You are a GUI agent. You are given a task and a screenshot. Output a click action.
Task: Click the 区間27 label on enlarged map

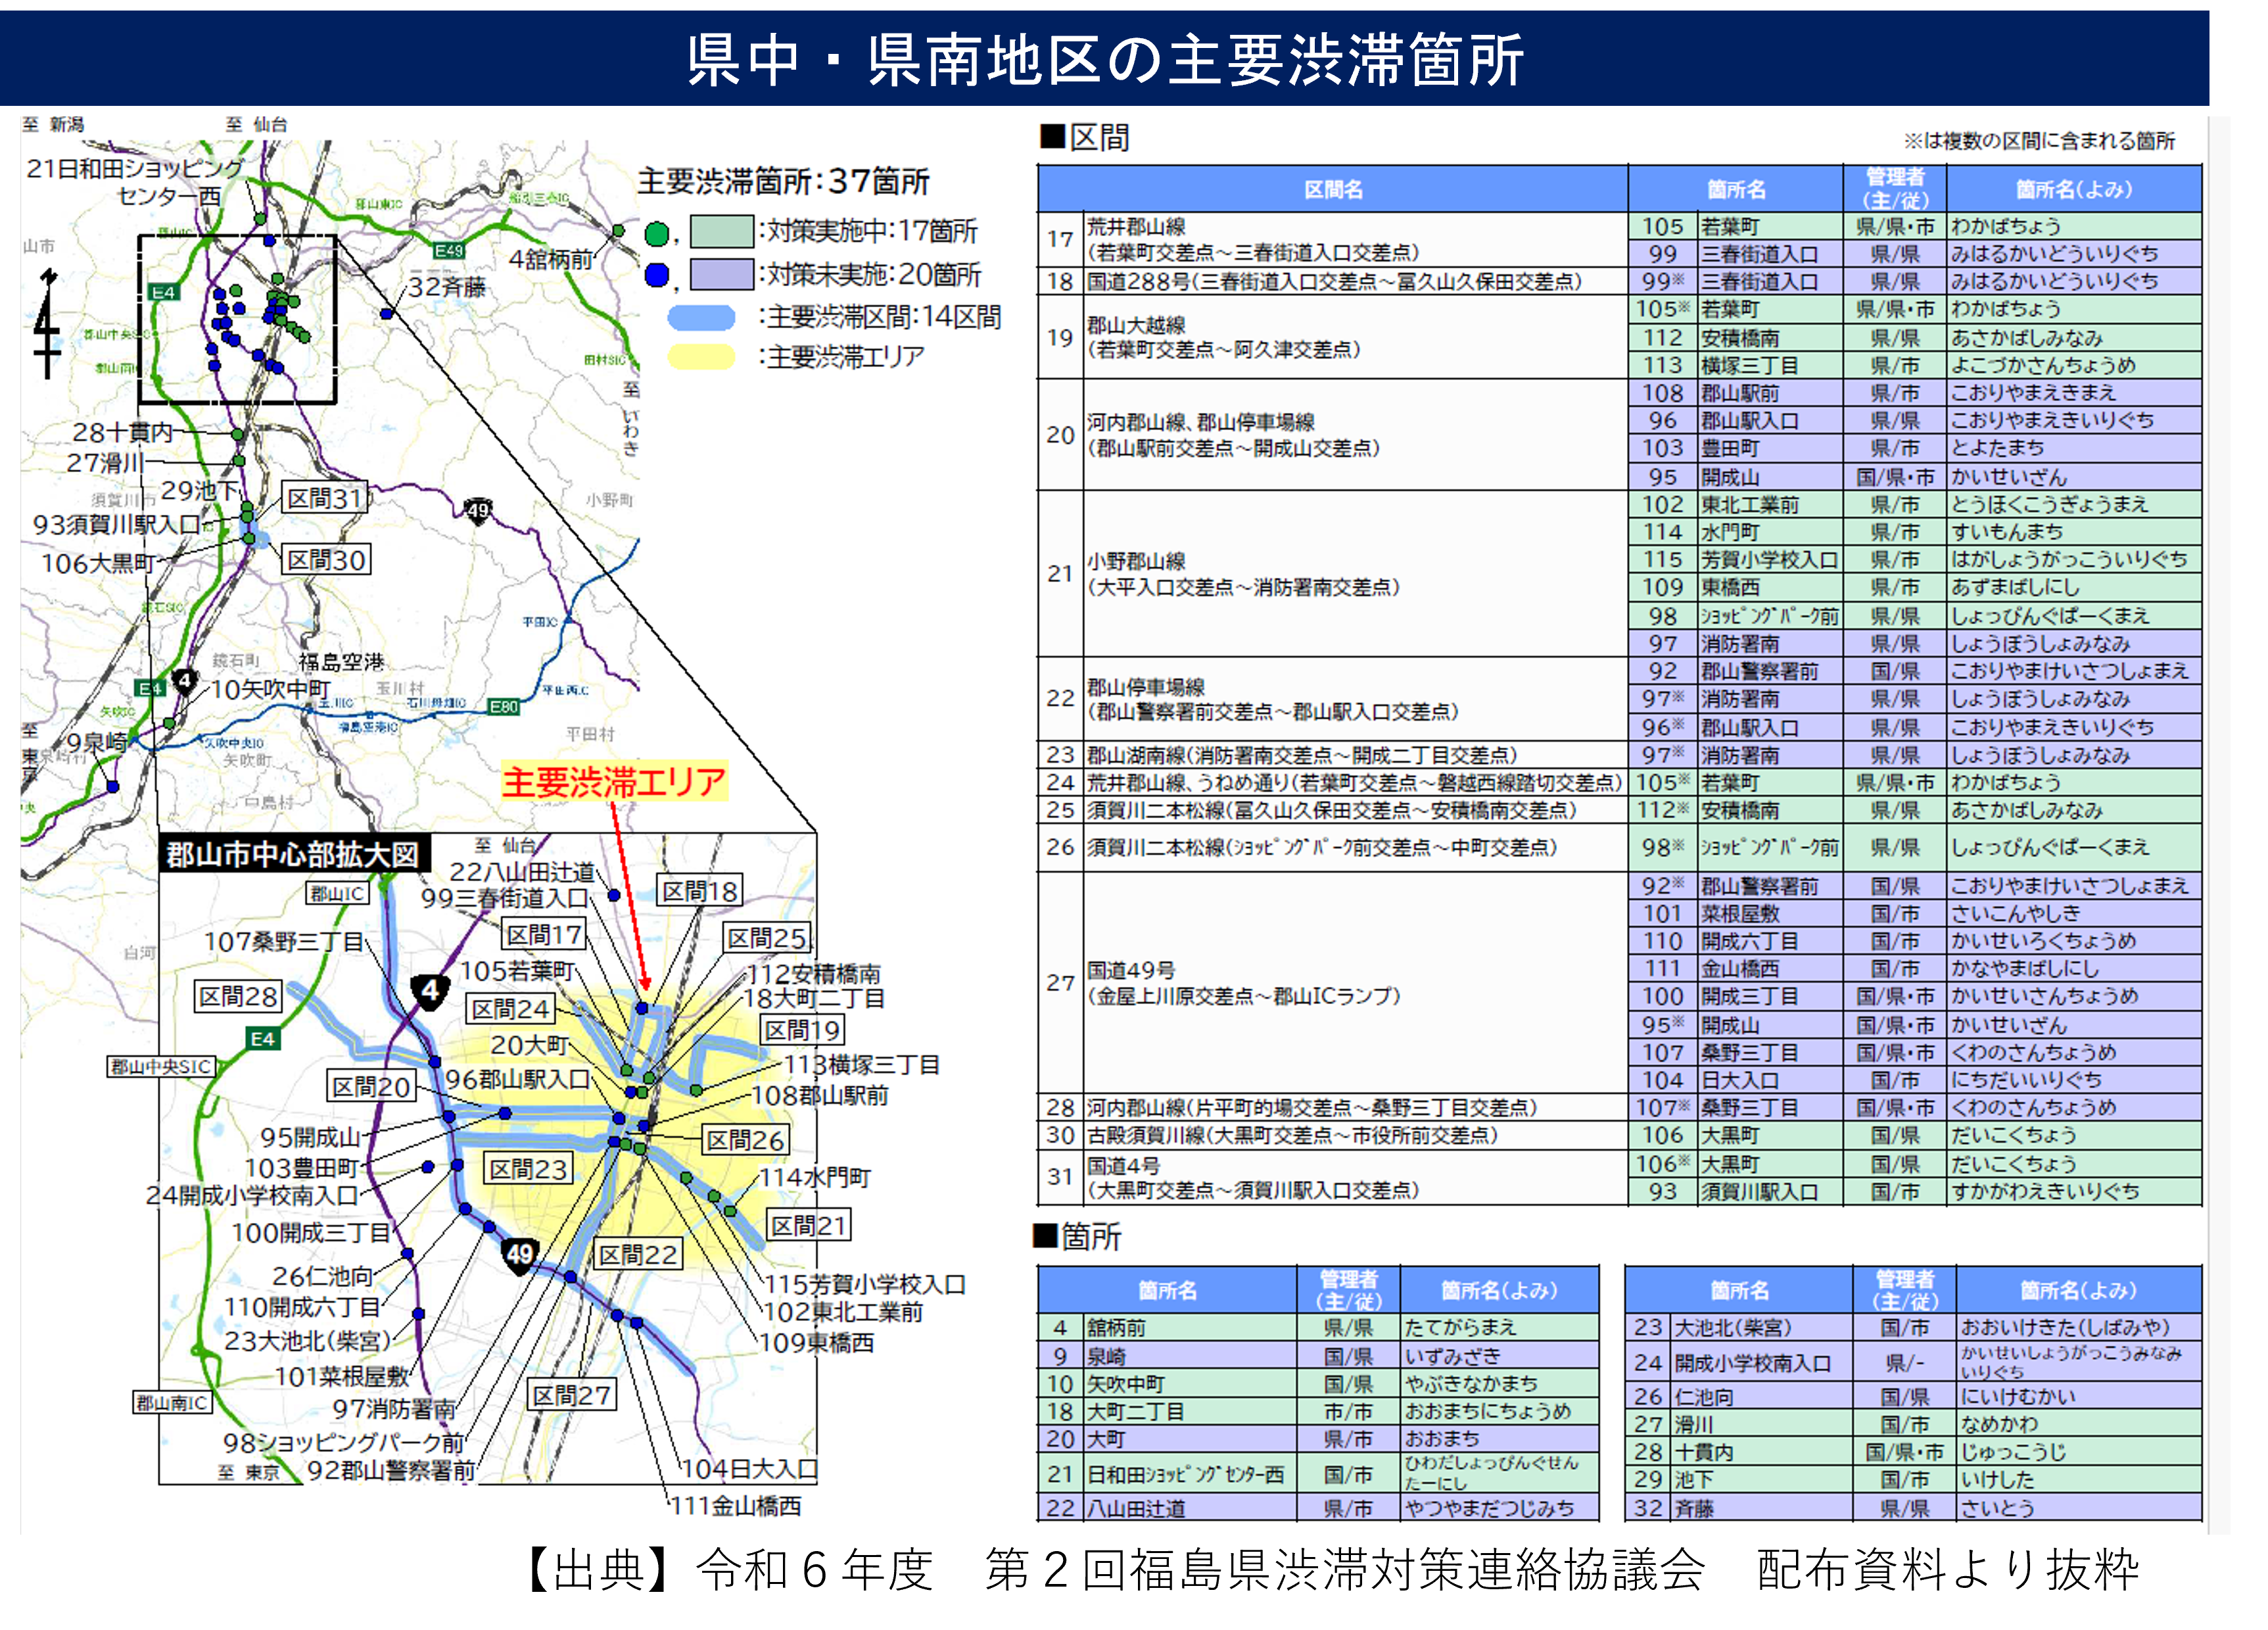click(572, 1396)
